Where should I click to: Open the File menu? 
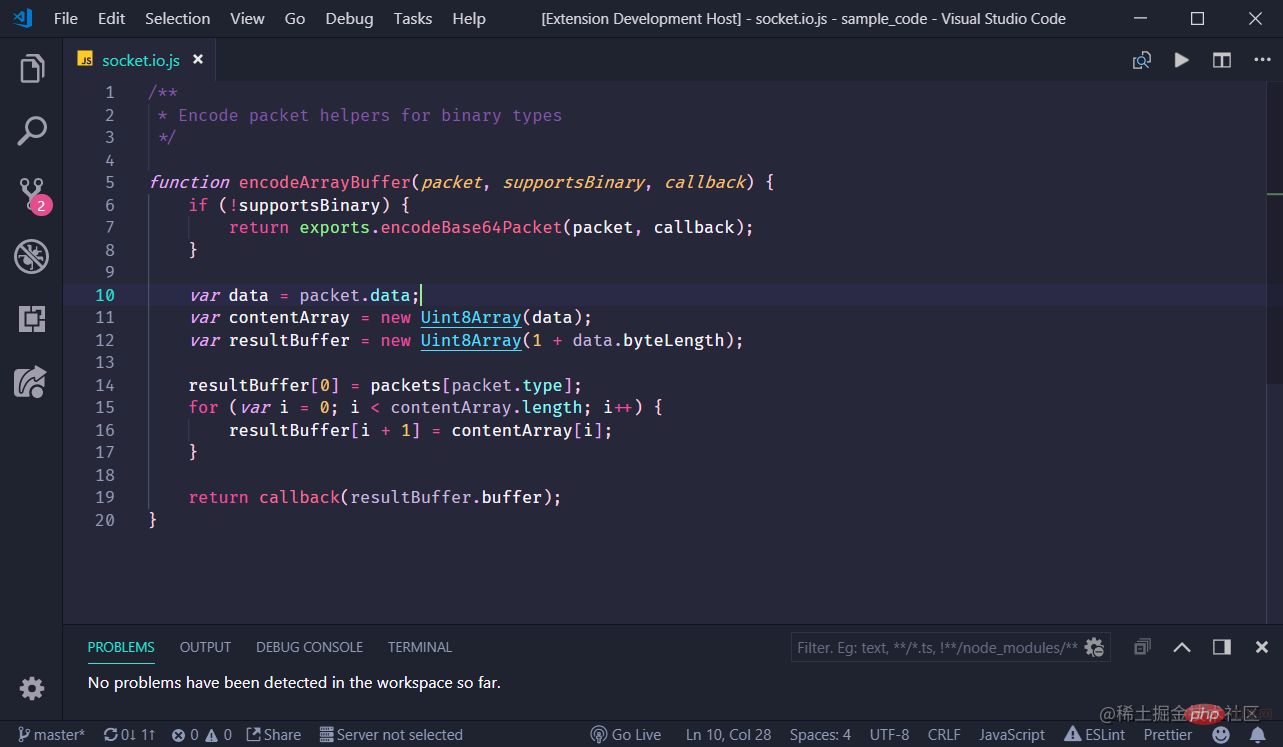(x=65, y=18)
